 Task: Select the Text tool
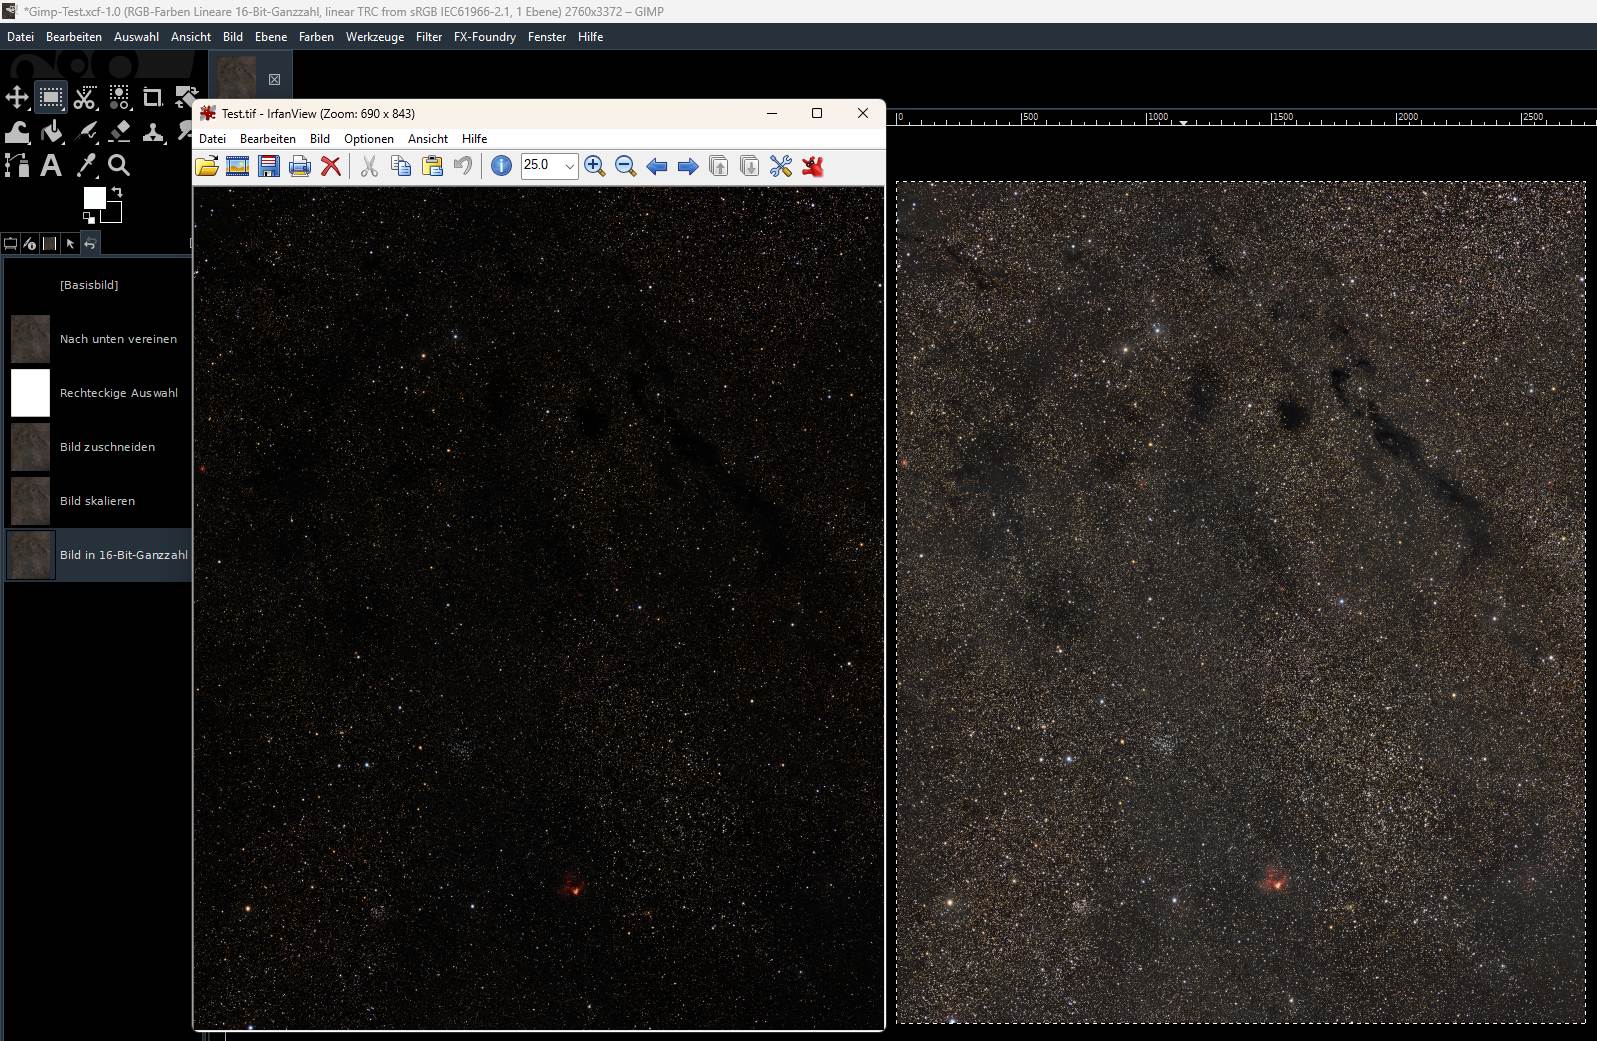tap(51, 166)
